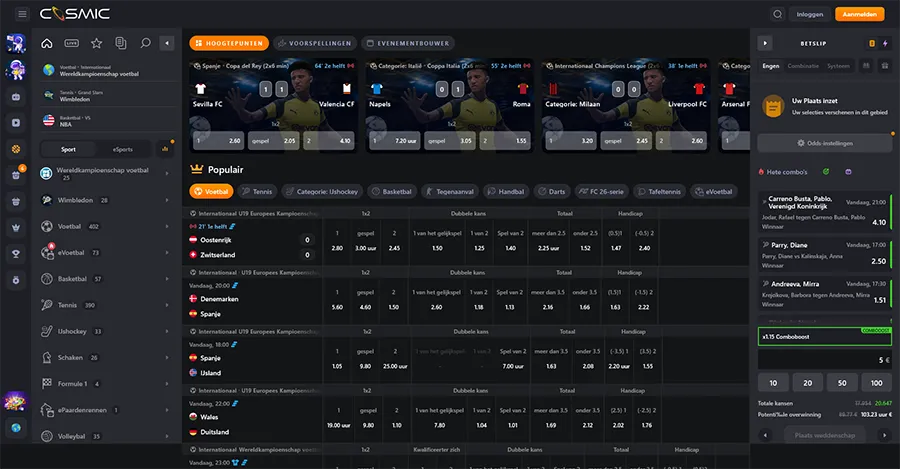Click the Inloggen button
Viewport: 900px width, 469px height.
(810, 14)
